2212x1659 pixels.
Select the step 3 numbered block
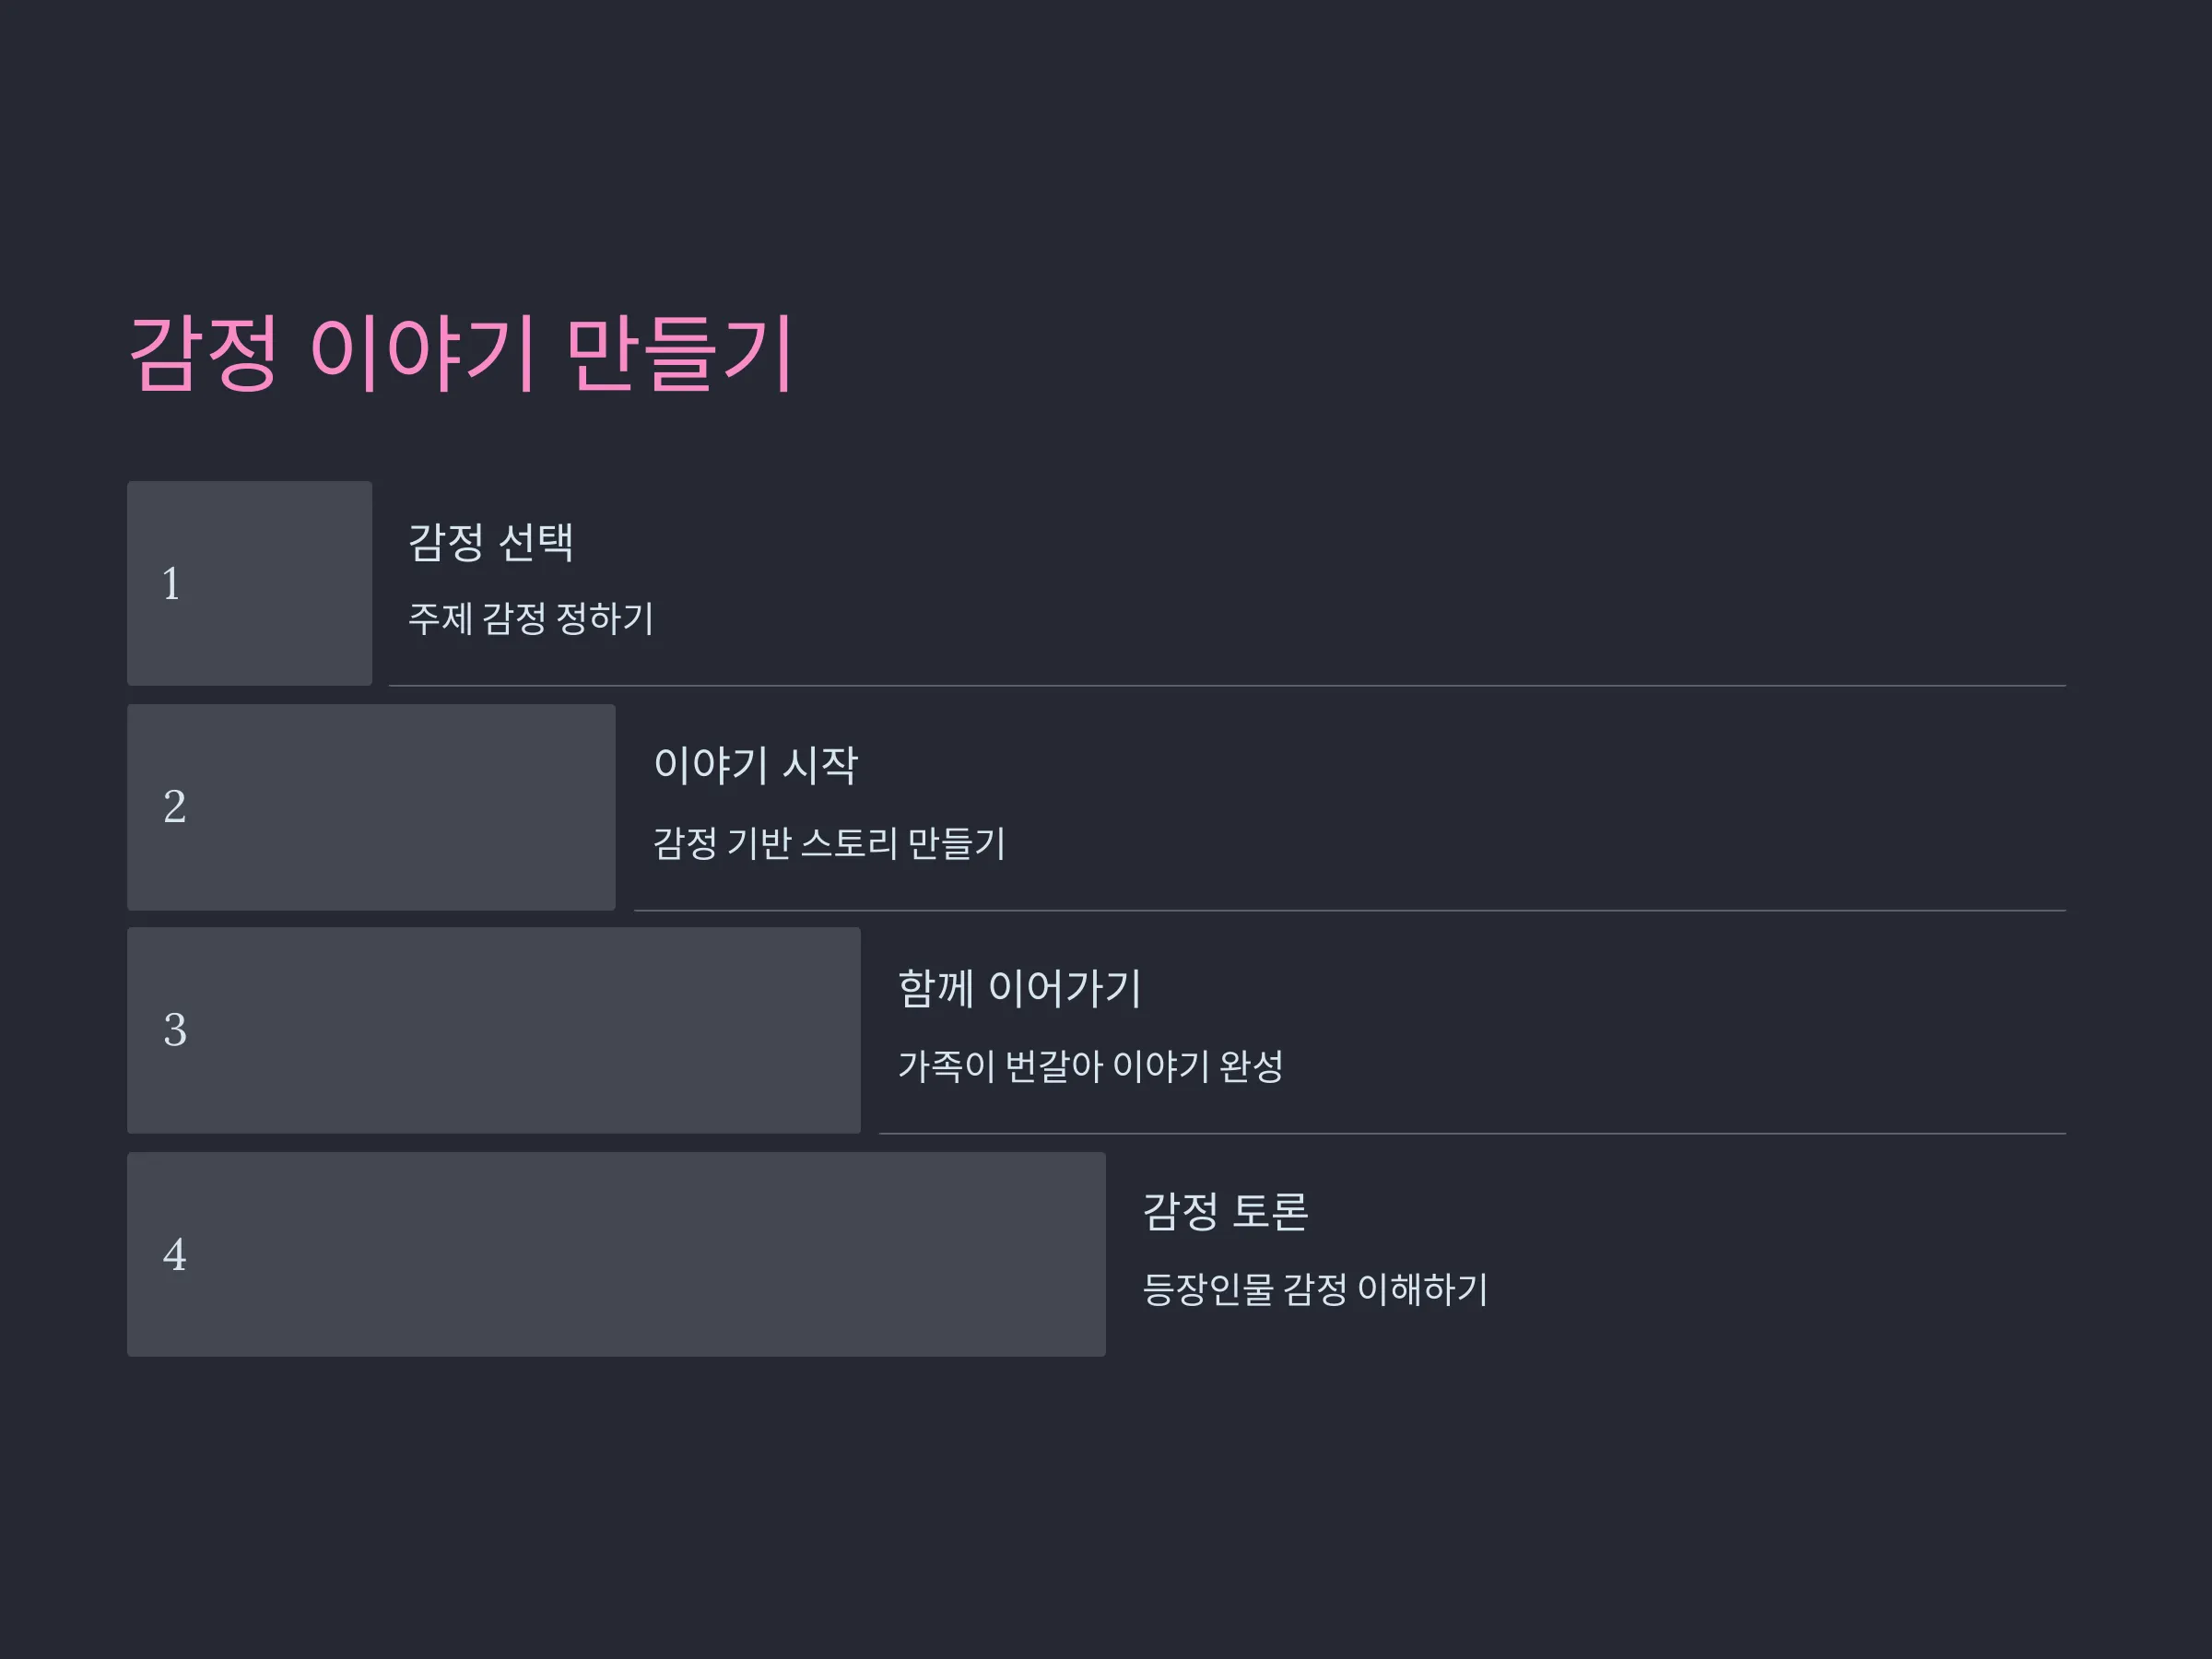tap(494, 1030)
